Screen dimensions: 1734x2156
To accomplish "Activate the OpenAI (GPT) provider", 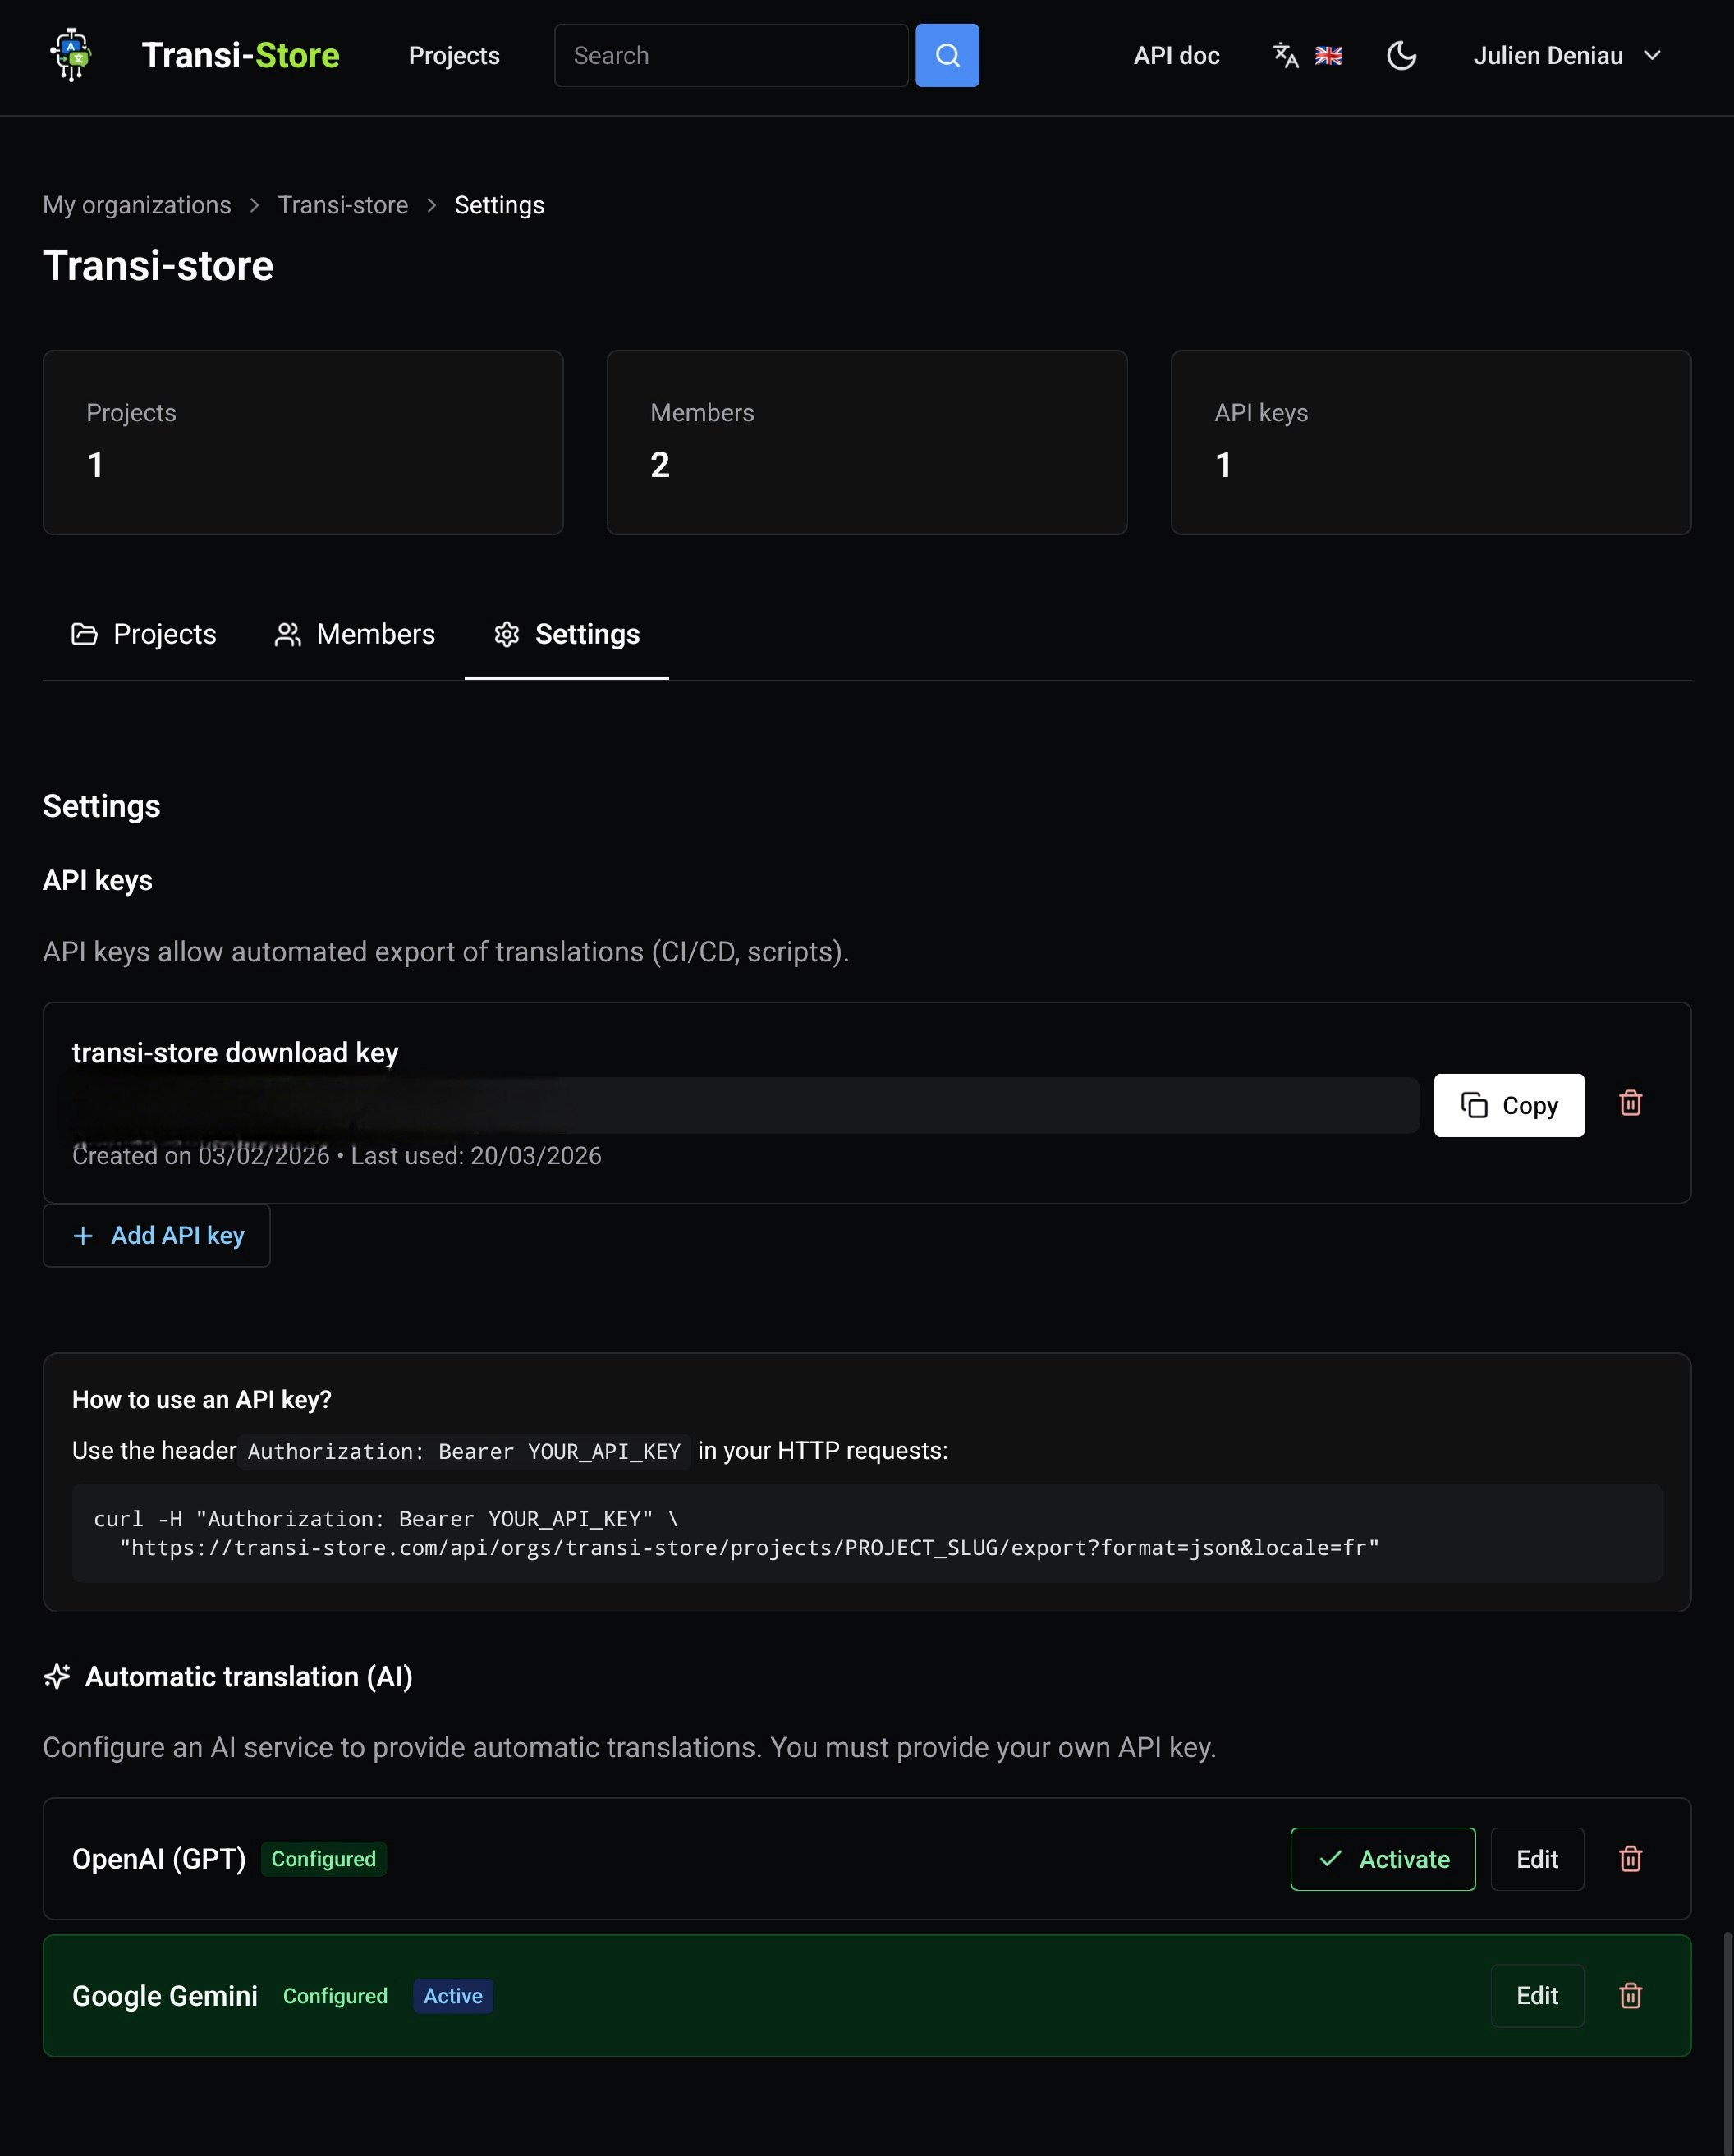I will click(x=1382, y=1859).
